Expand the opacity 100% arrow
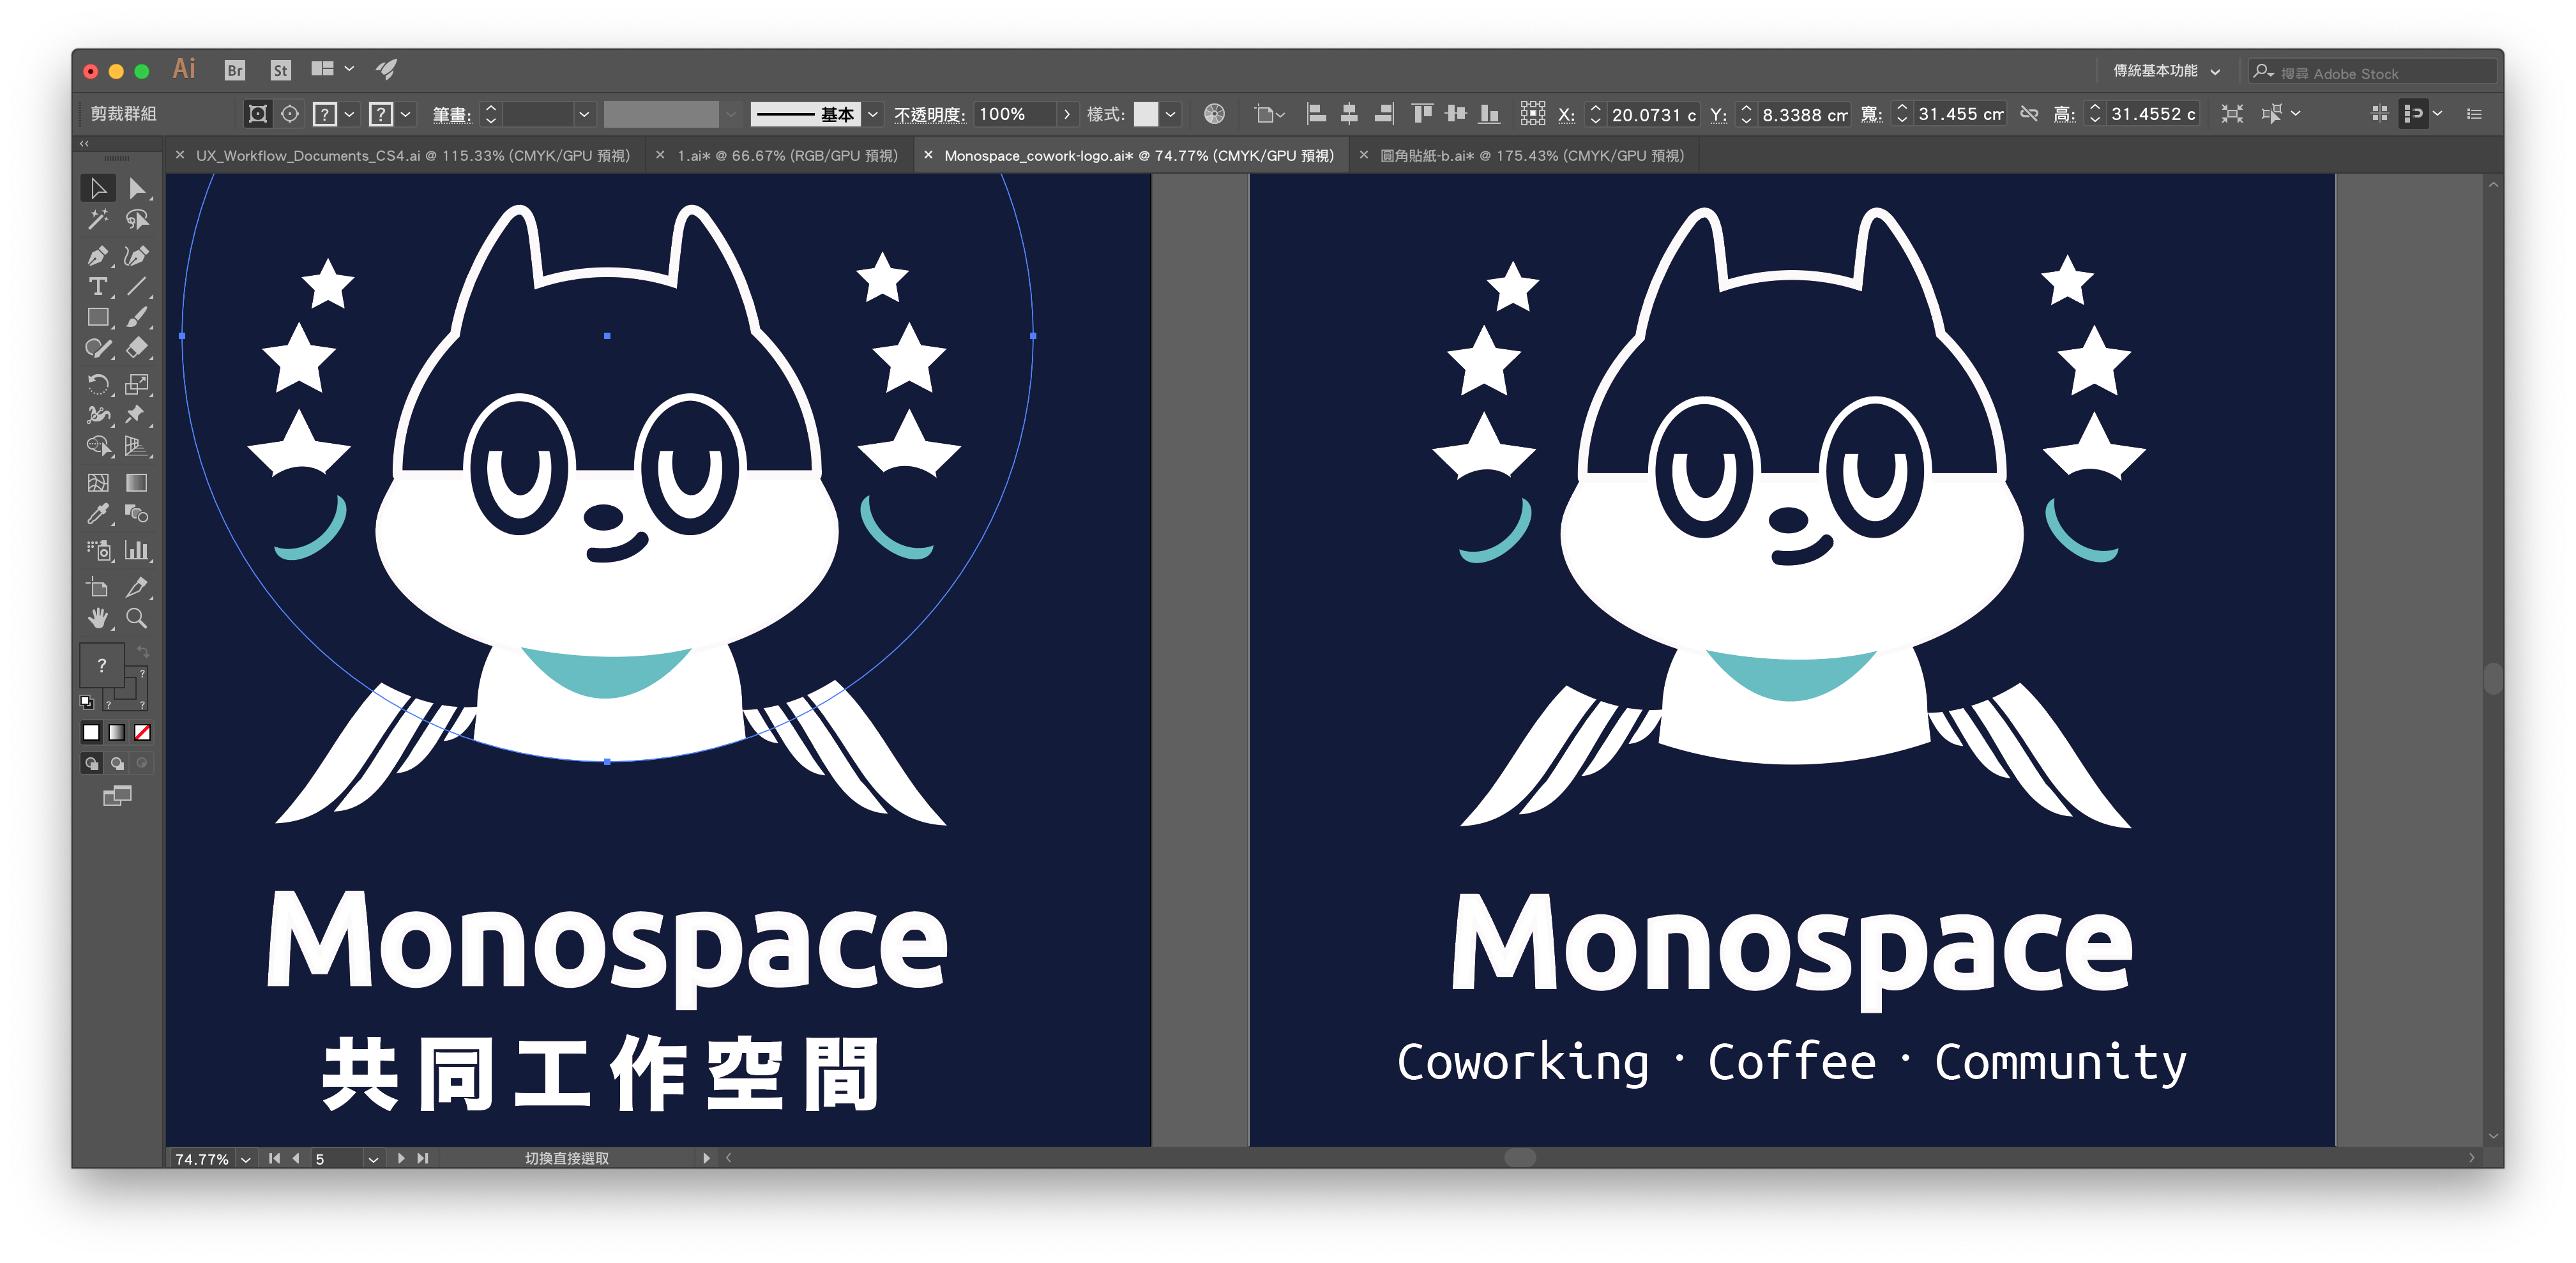 click(1067, 115)
